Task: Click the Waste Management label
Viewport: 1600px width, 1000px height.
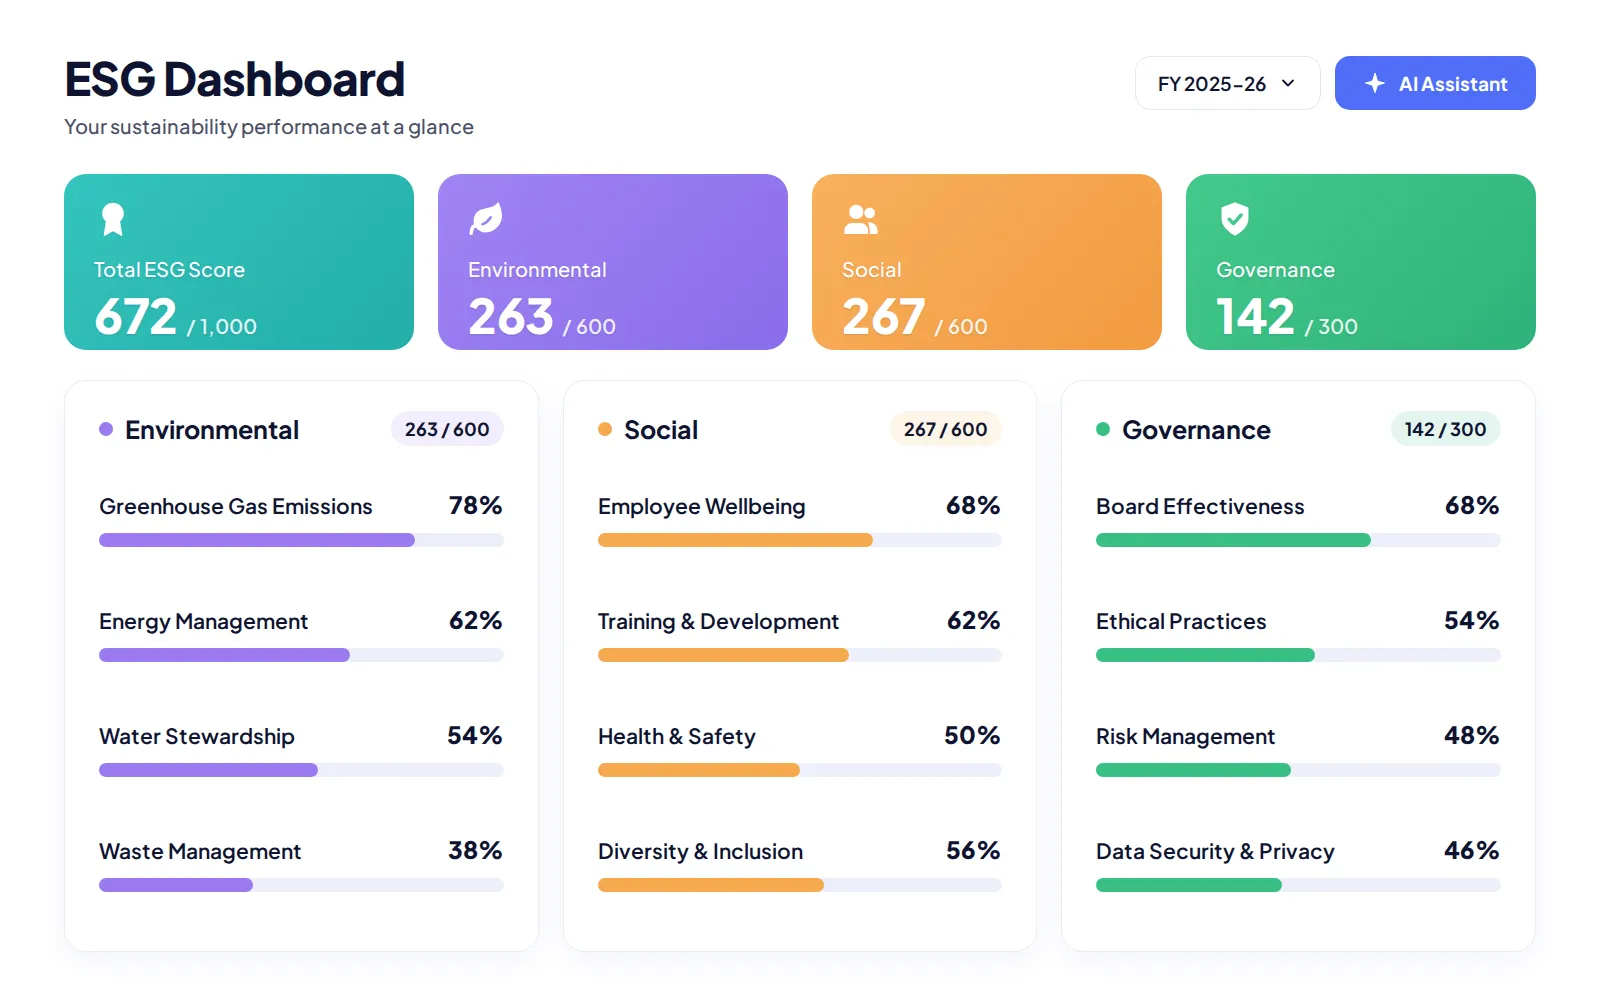Action: (200, 852)
